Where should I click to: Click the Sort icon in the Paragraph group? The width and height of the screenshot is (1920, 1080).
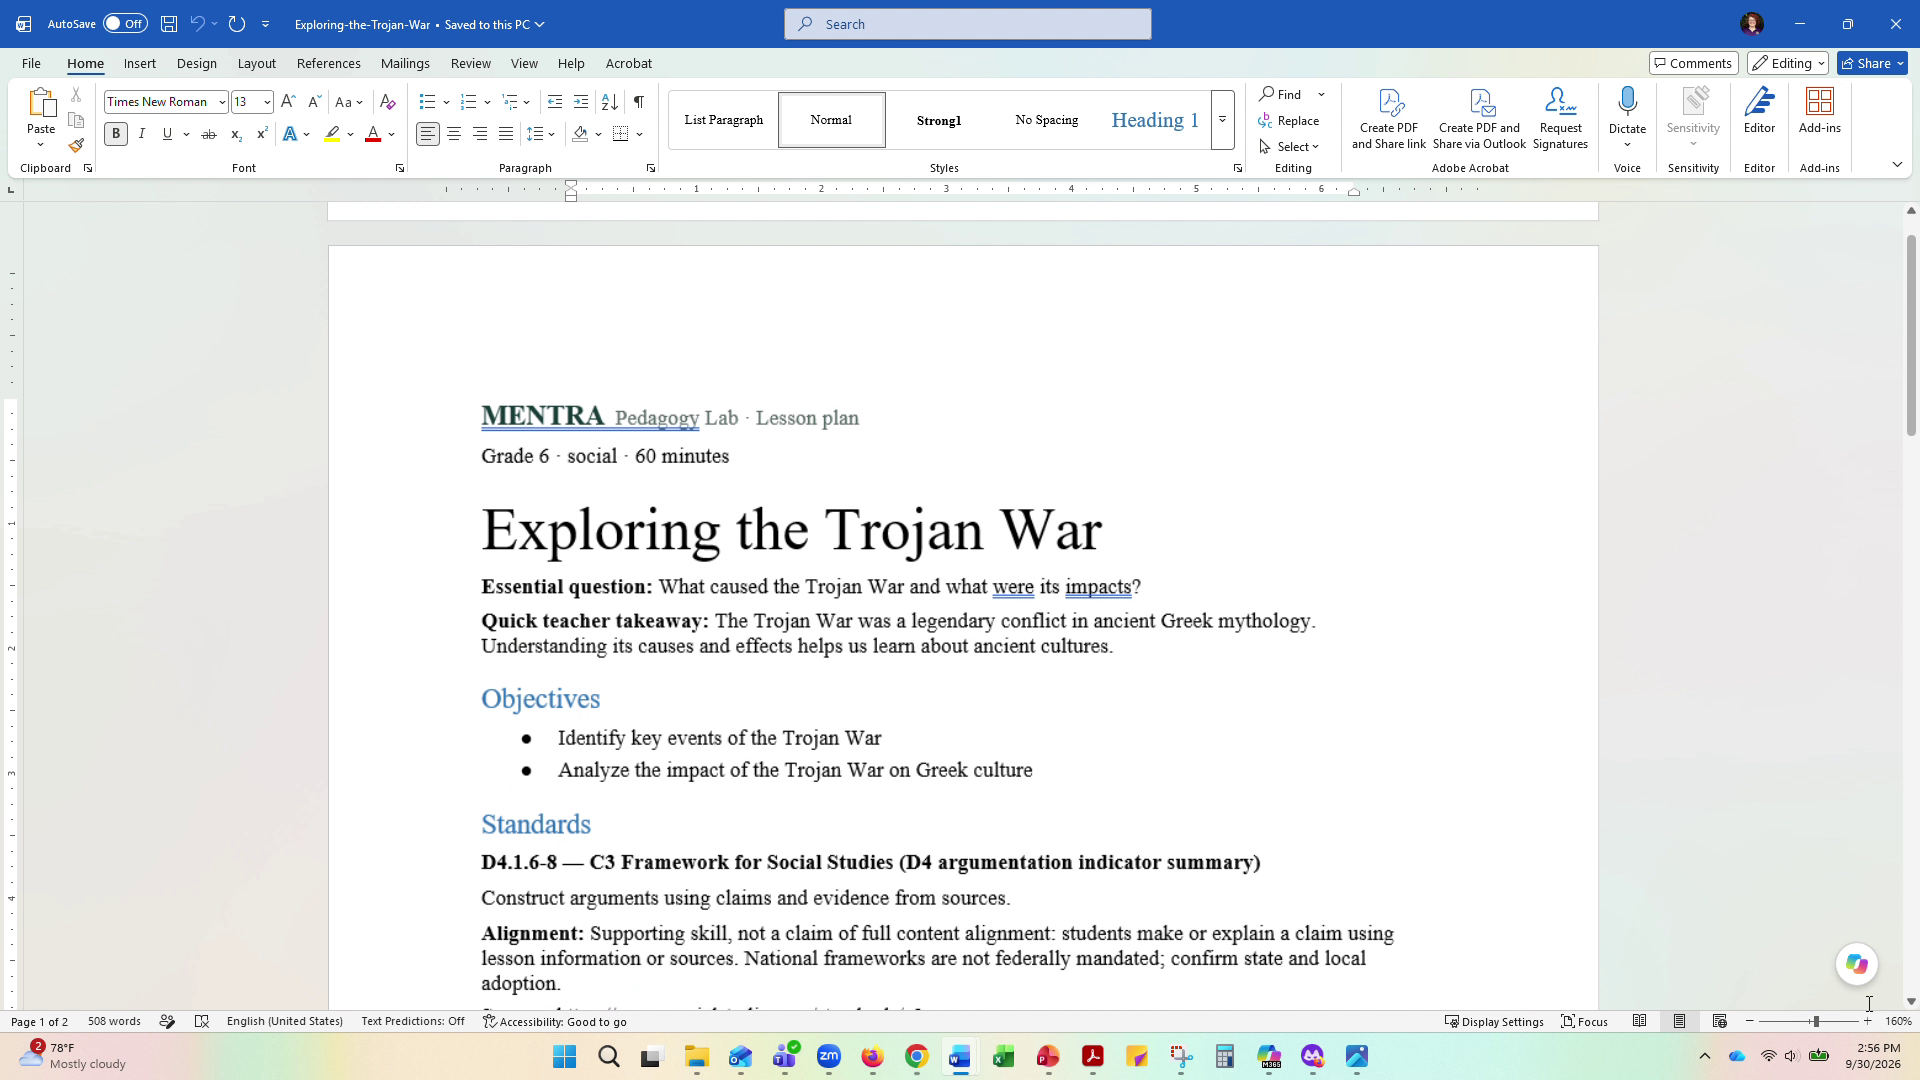[x=609, y=102]
